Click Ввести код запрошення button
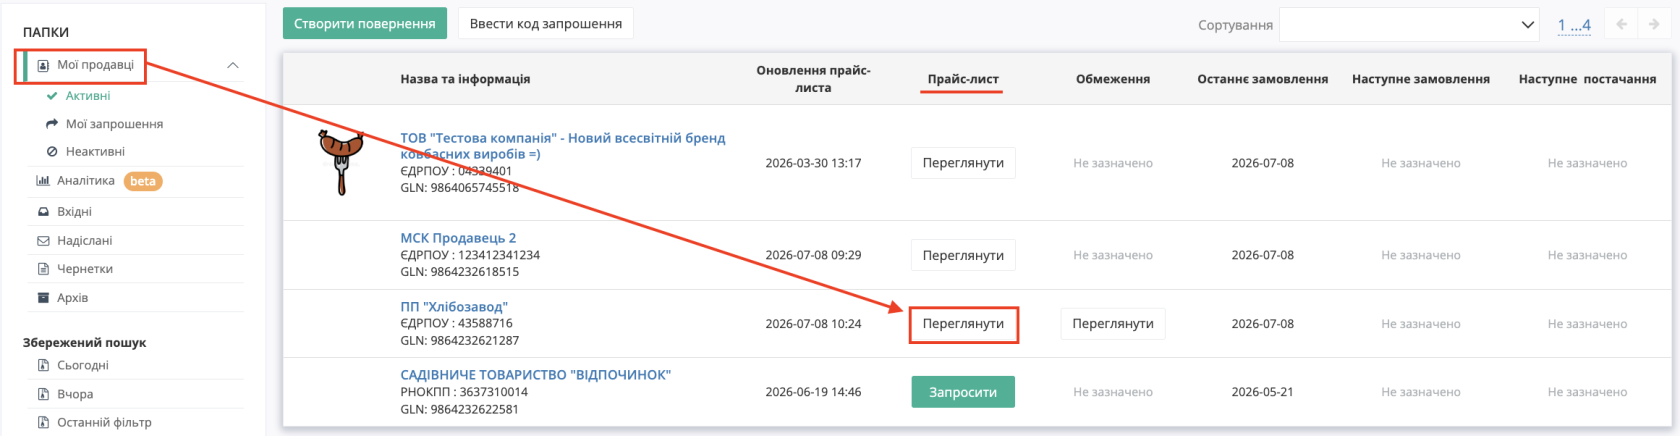 (546, 24)
